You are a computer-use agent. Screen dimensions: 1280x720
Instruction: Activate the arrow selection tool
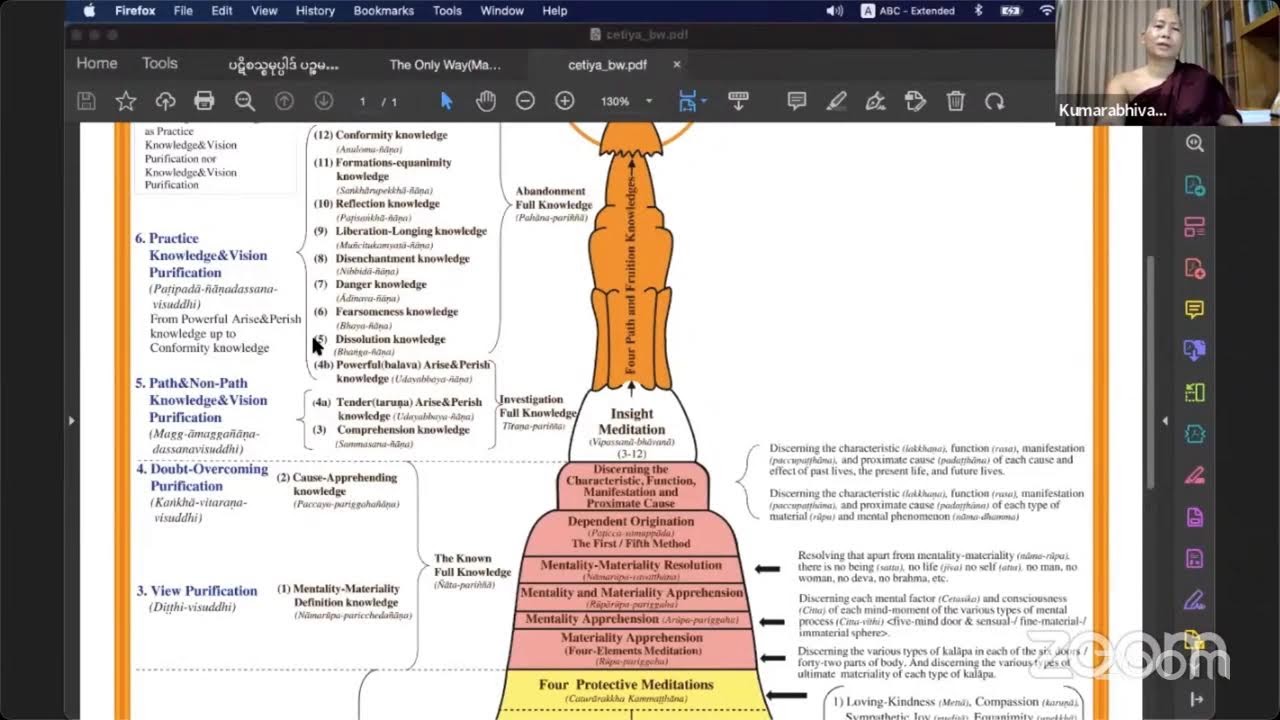pyautogui.click(x=447, y=101)
